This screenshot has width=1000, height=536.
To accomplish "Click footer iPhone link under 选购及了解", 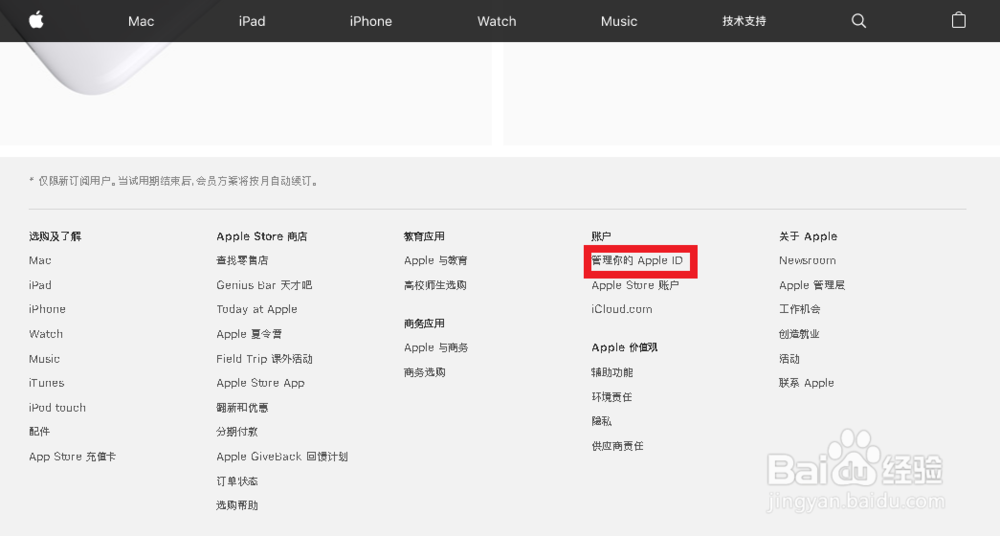I will click(47, 309).
